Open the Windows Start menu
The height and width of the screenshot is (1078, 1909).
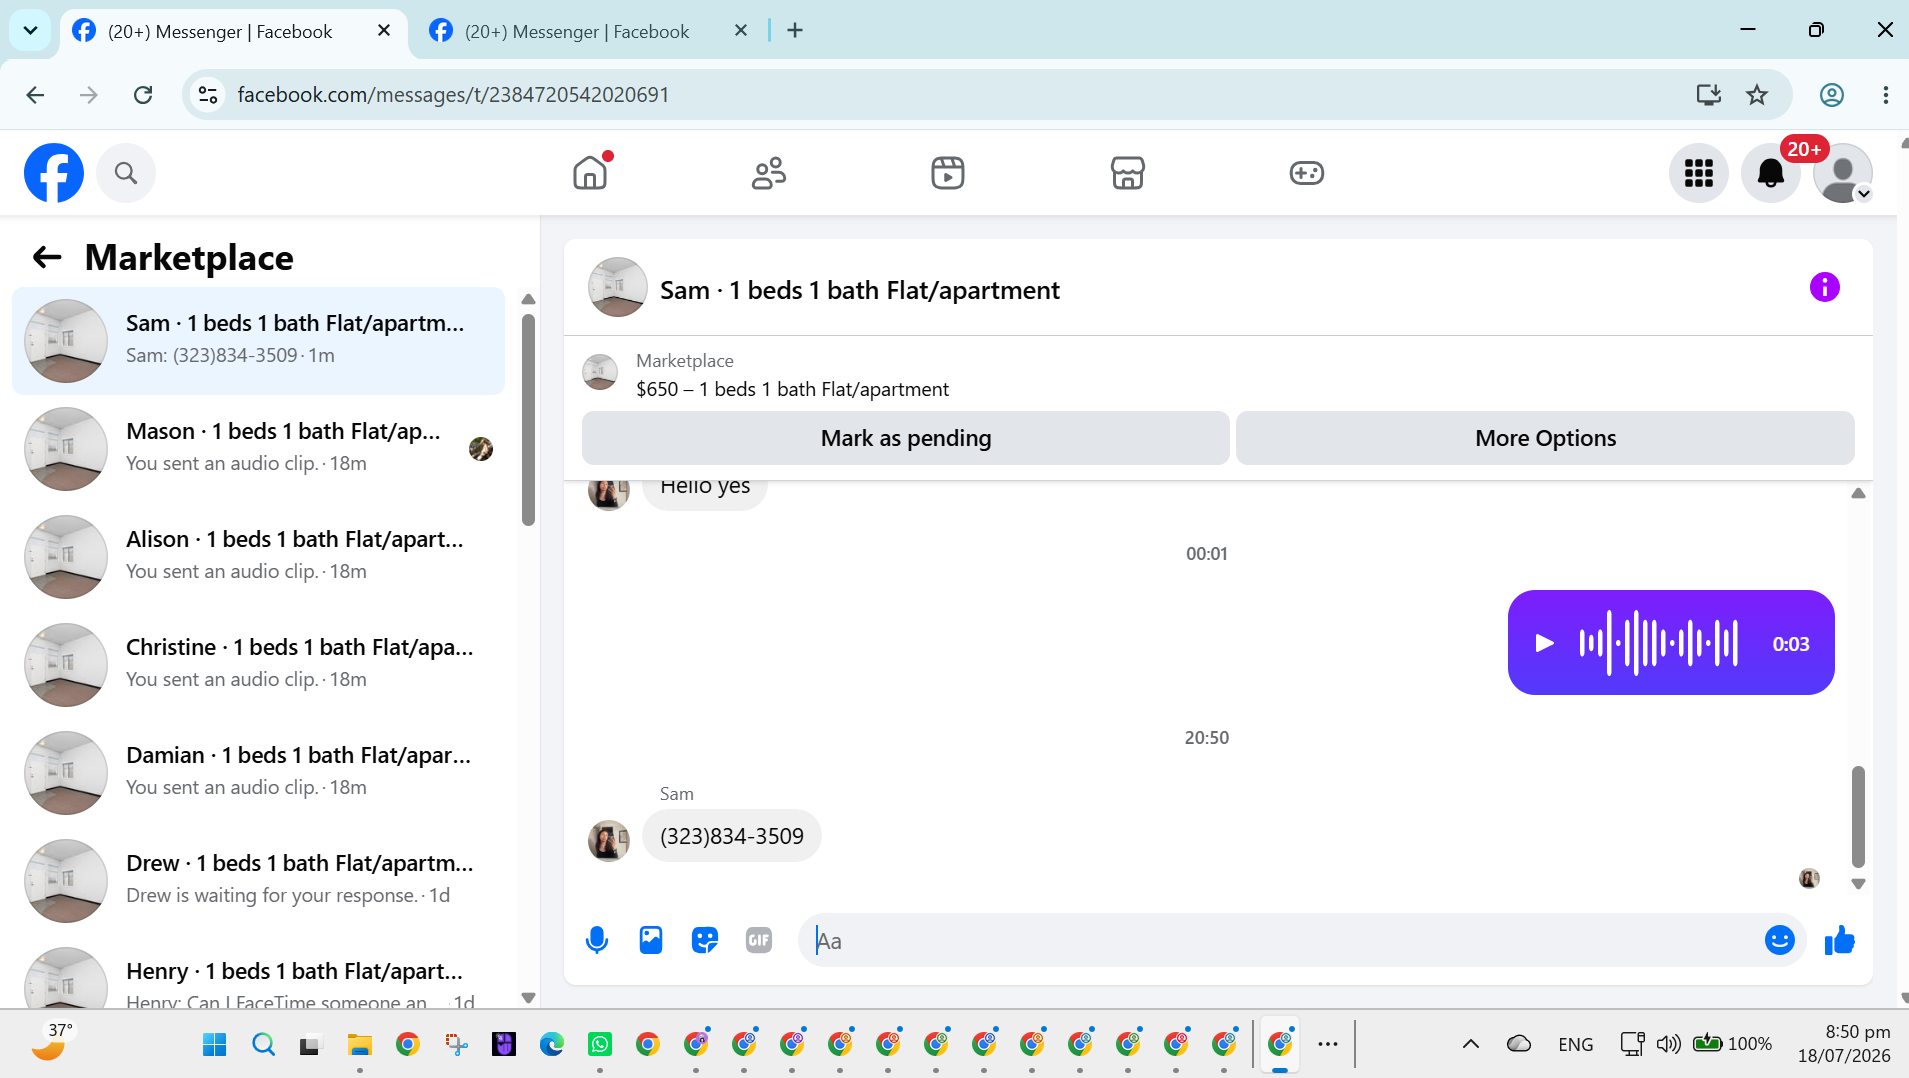(x=214, y=1045)
